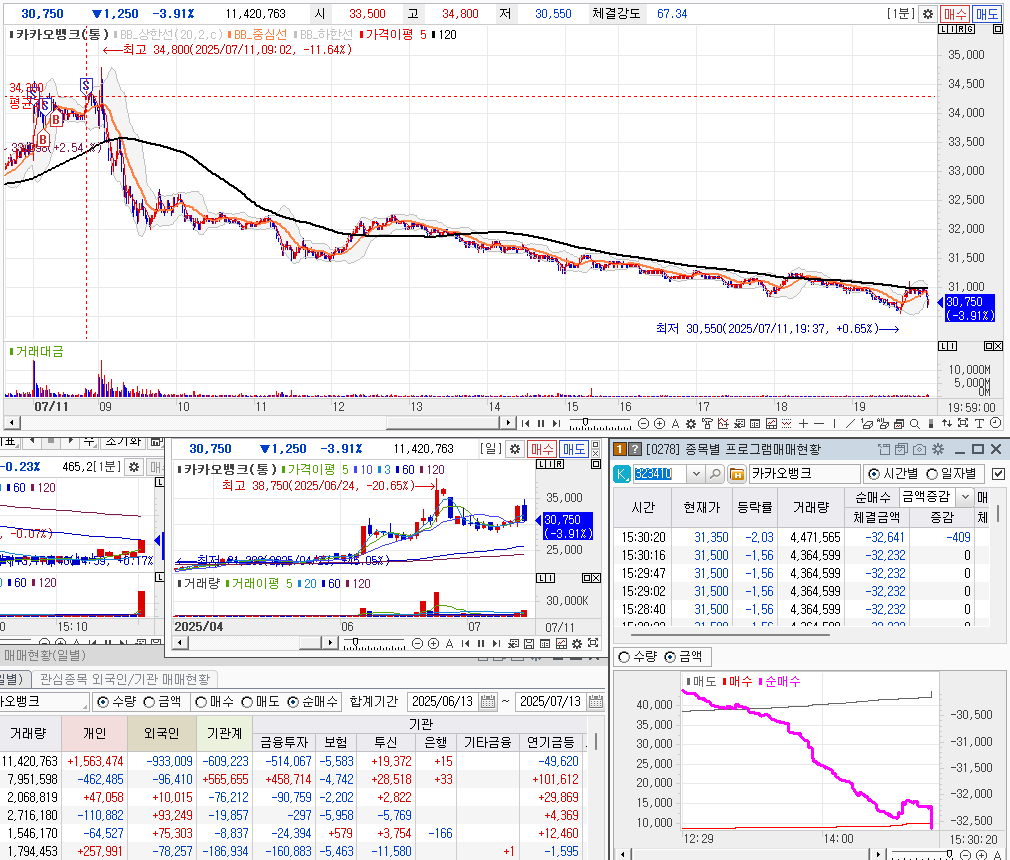Image resolution: width=1010 pixels, height=860 pixels.
Task: Select the vertical line drawing tool
Action: click(x=834, y=423)
